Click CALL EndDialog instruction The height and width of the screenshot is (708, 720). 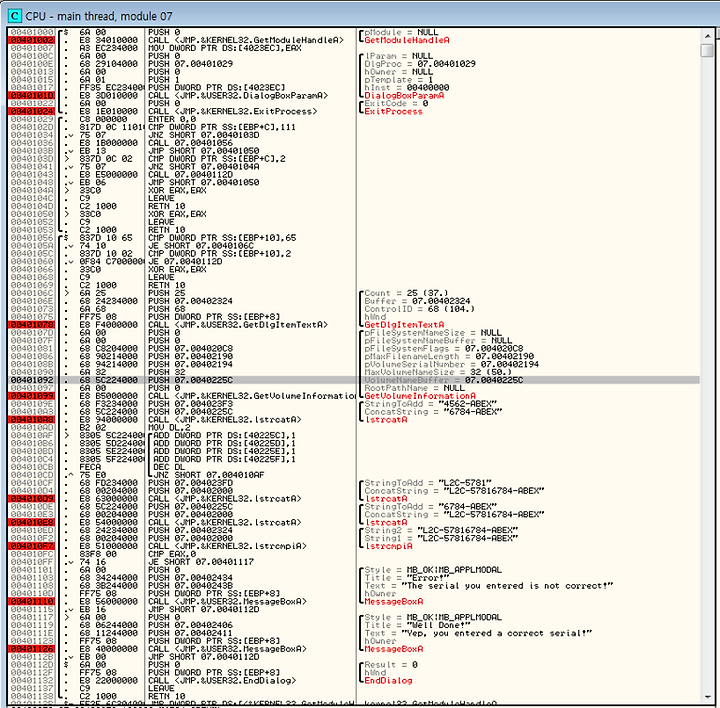coord(222,680)
